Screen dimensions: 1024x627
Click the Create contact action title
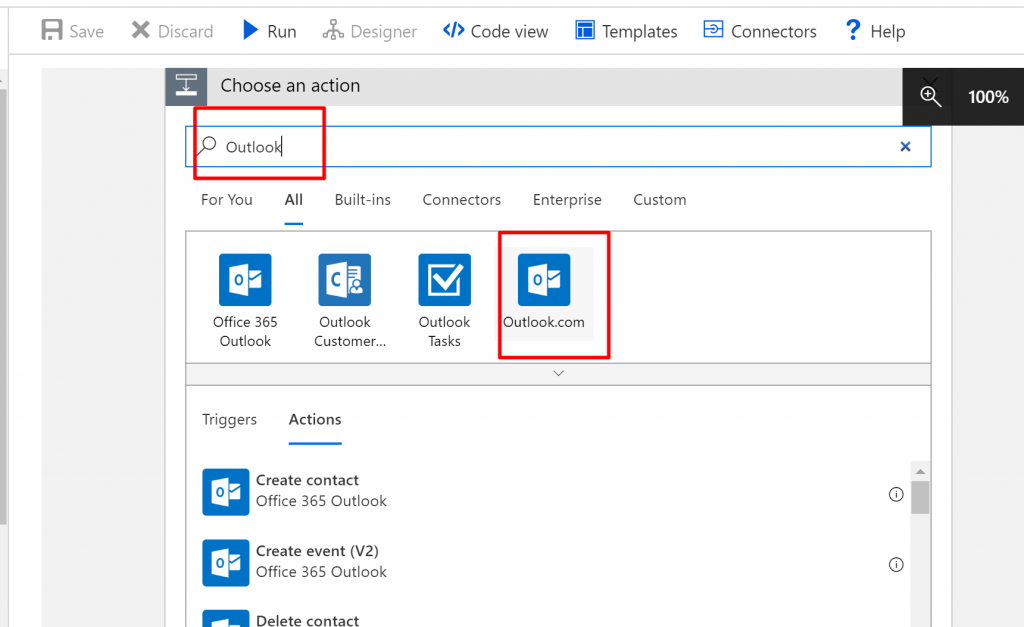(307, 480)
